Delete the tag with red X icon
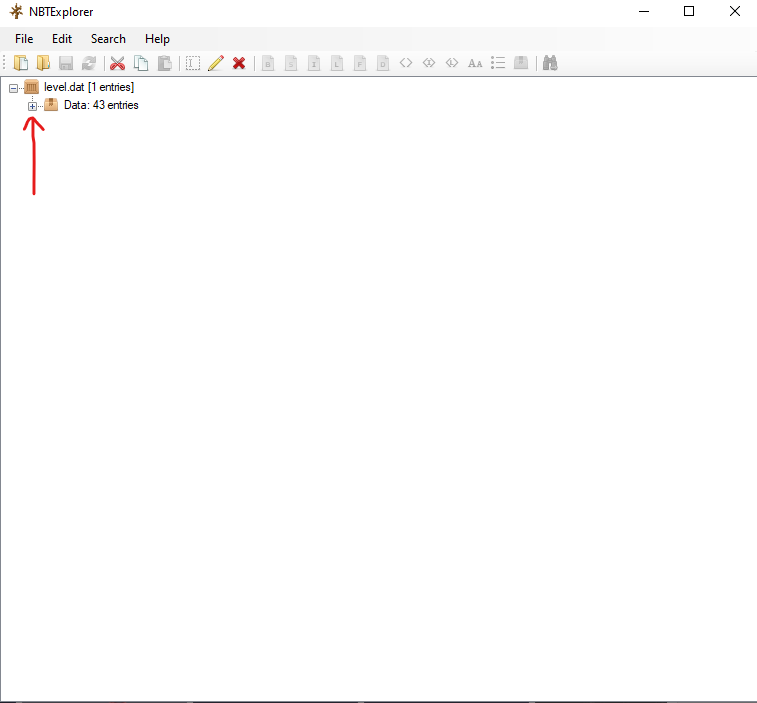Image resolution: width=757 pixels, height=703 pixels. [x=239, y=63]
